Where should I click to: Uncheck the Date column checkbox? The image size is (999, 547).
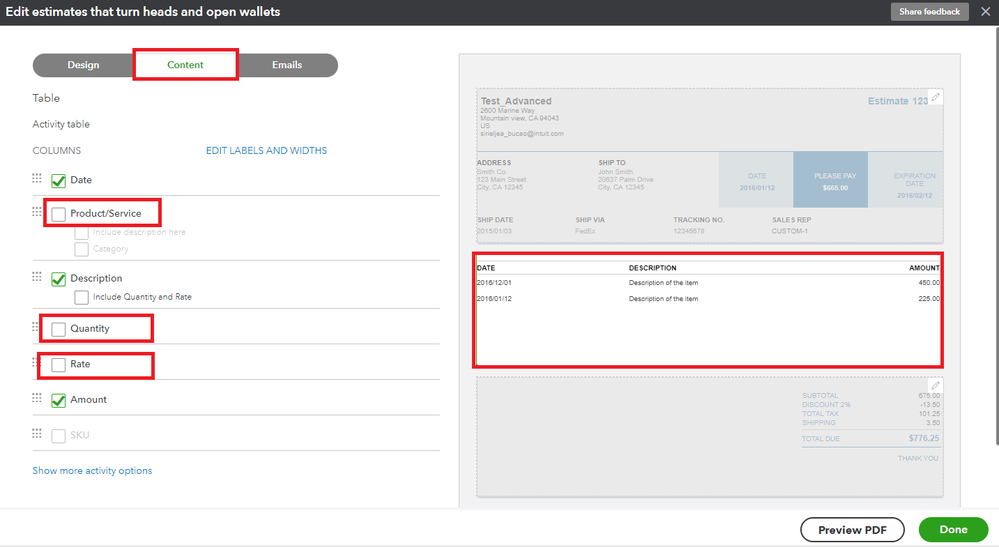pos(59,181)
